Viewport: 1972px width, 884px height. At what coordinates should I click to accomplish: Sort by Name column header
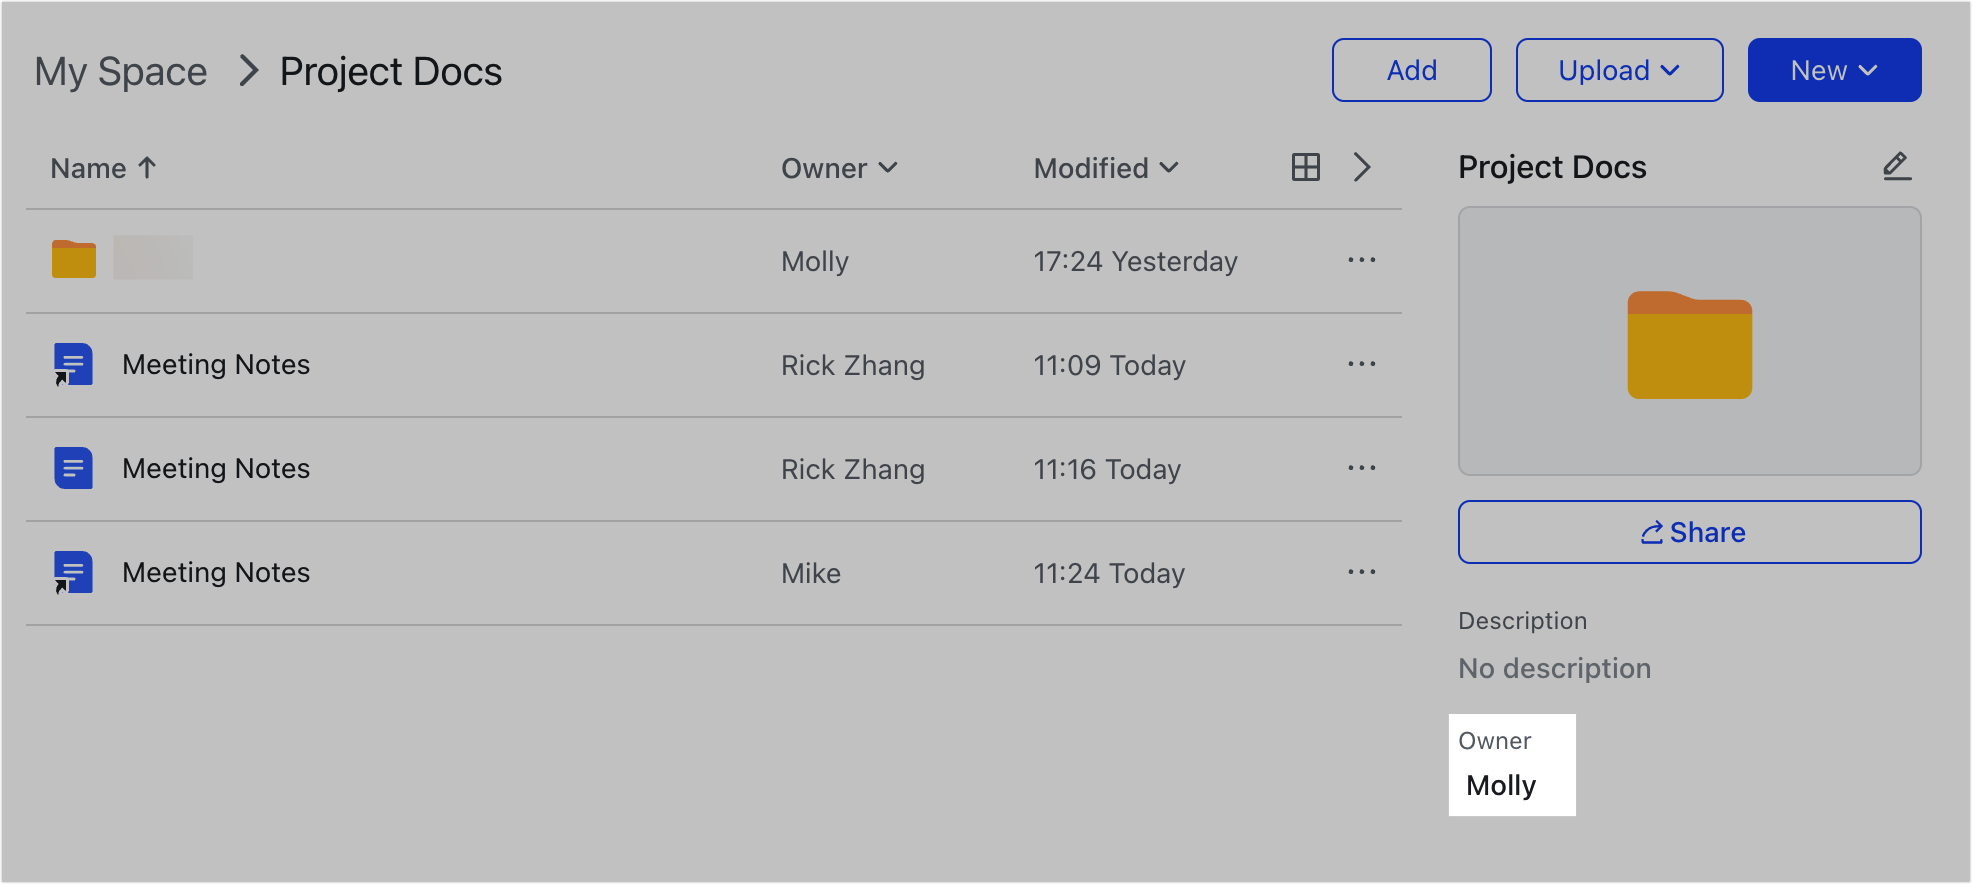[x=104, y=168]
